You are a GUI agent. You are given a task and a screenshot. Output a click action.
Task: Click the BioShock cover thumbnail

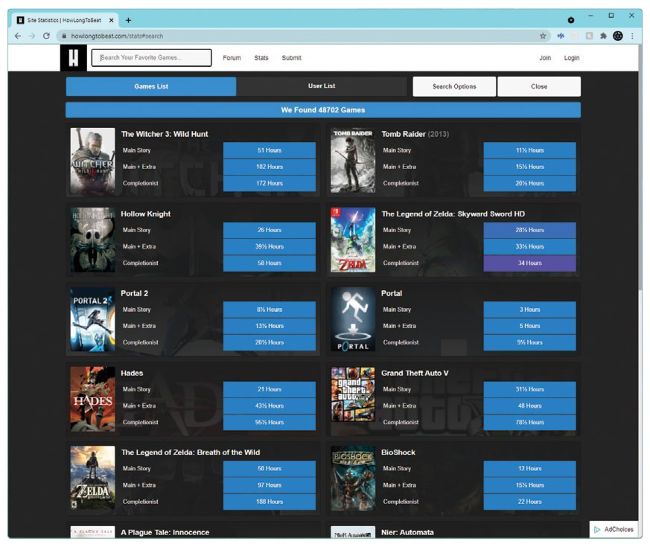click(x=353, y=478)
